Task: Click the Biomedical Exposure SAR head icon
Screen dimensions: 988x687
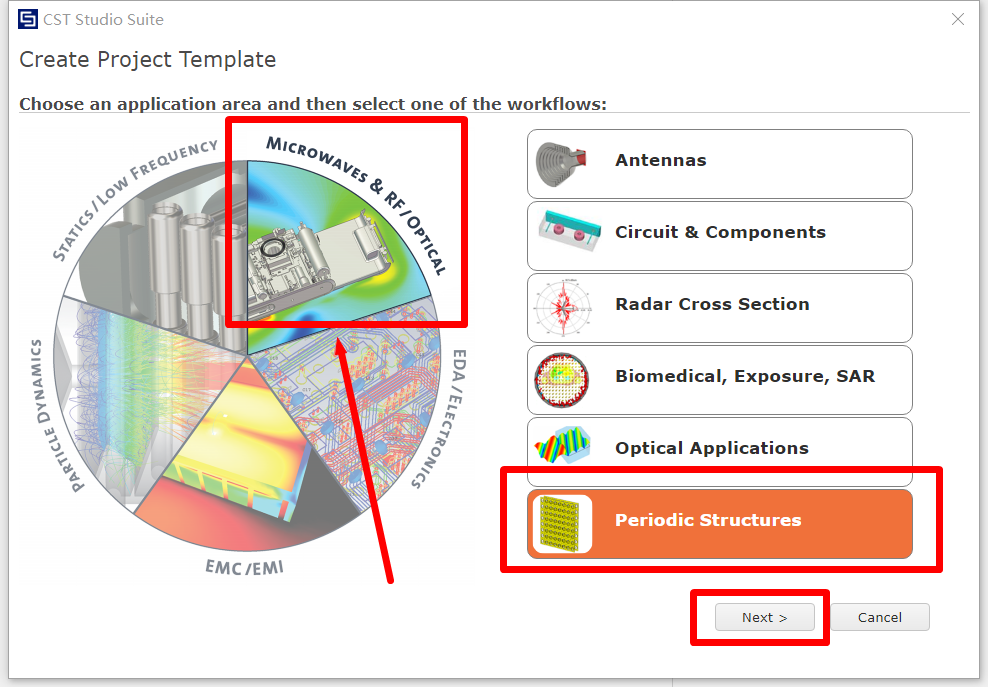Action: [562, 379]
